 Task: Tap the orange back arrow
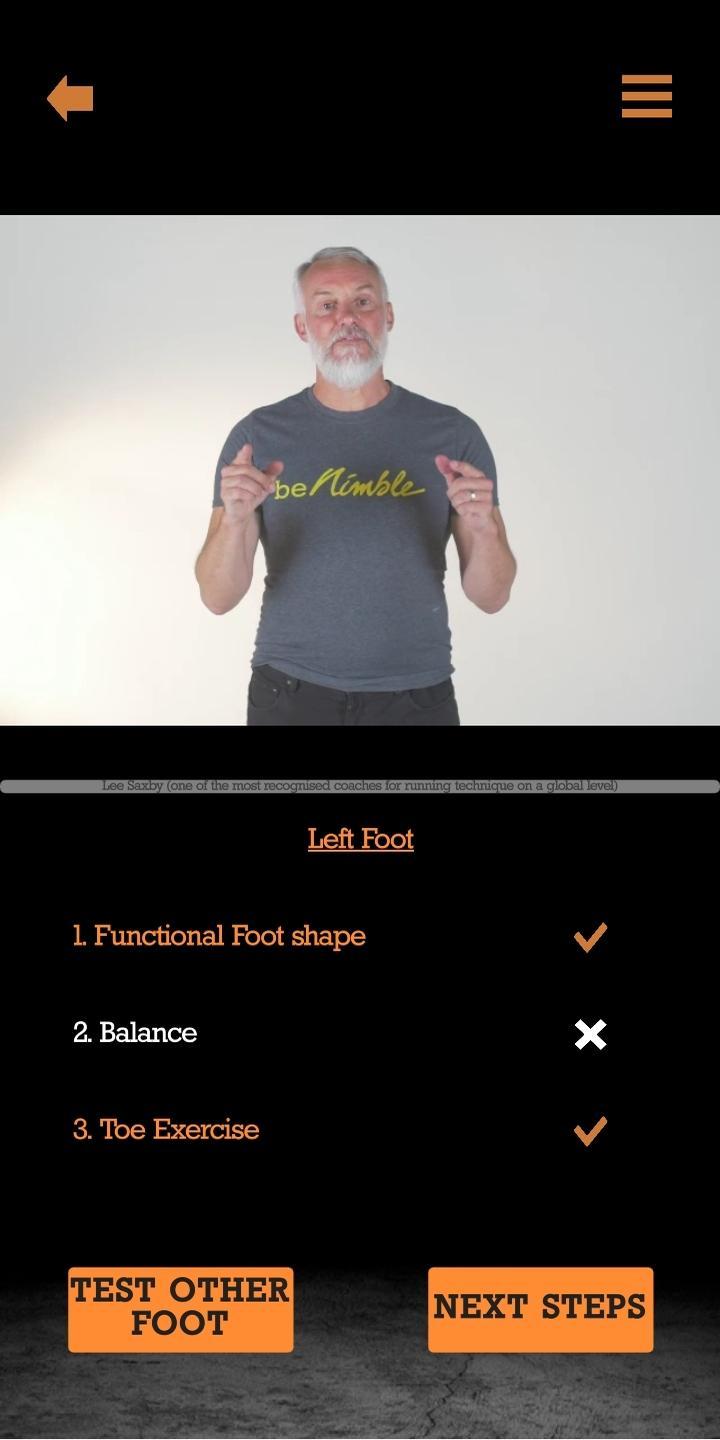pos(70,98)
